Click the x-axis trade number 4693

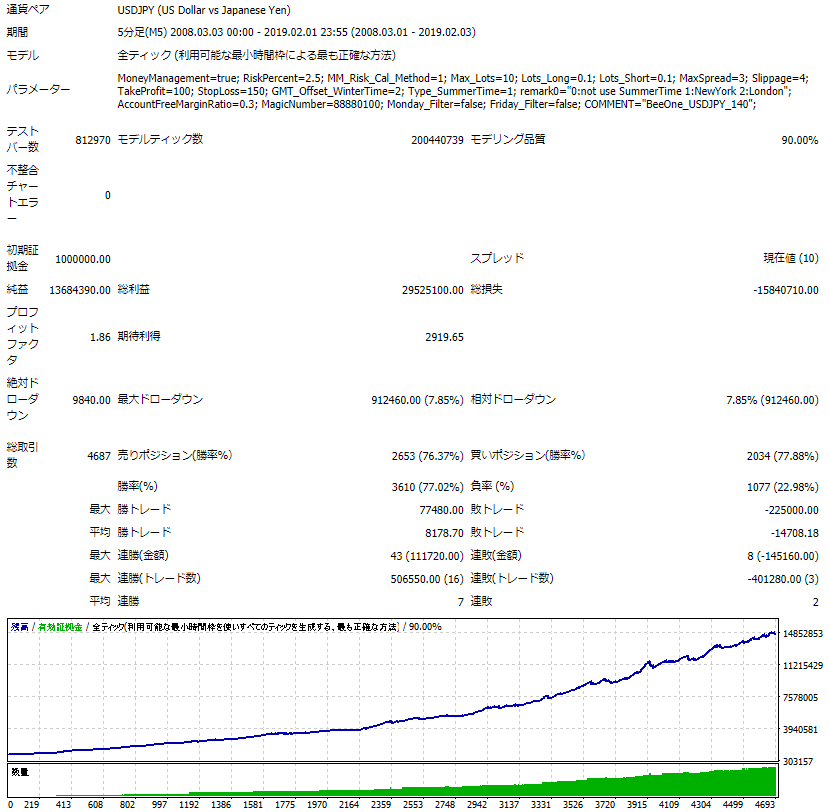coord(764,805)
